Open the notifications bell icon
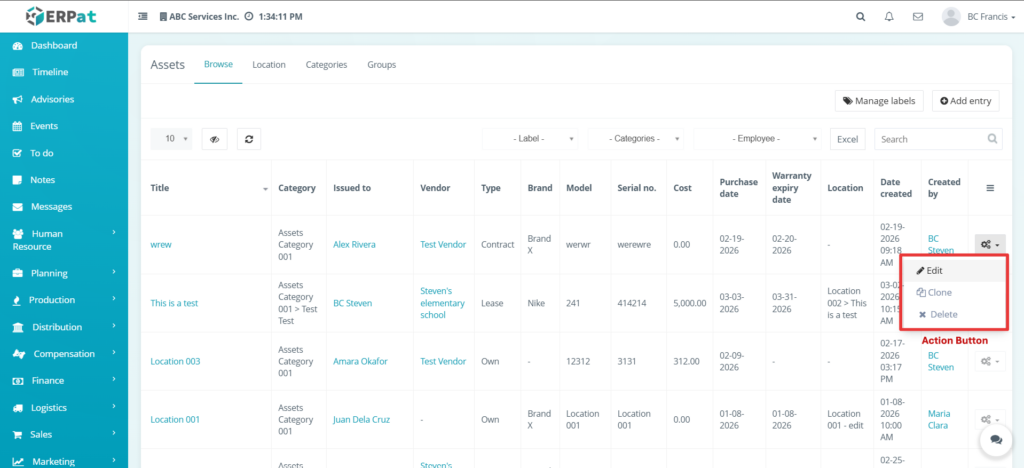 889,17
